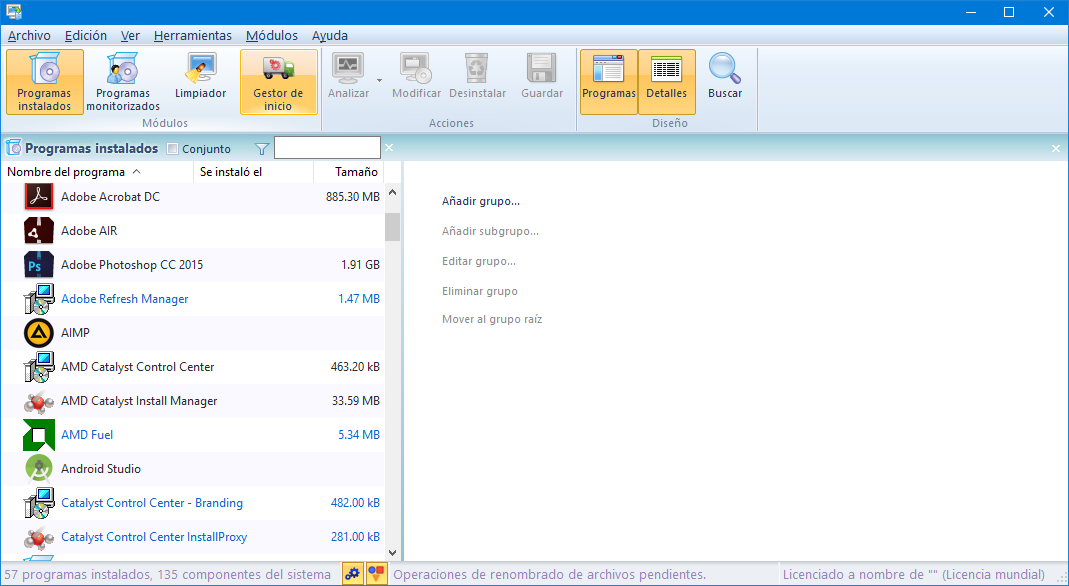Click the Licenciado a nombre de status text
This screenshot has height=586, width=1069.
pyautogui.click(x=914, y=575)
